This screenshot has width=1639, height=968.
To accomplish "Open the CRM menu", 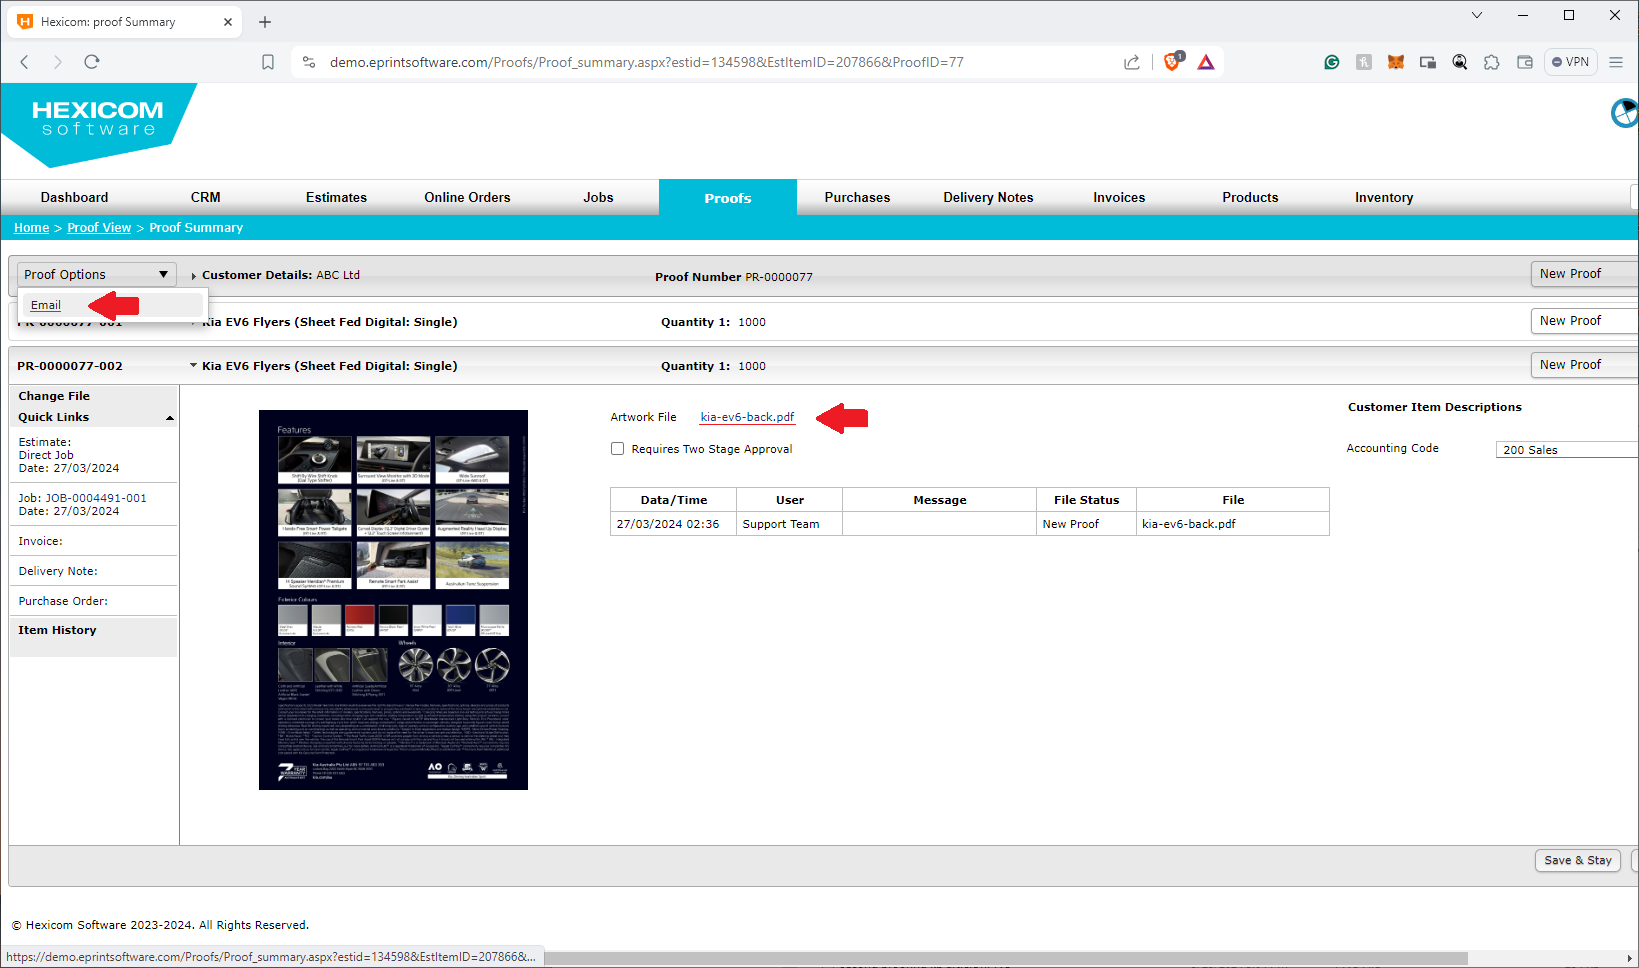I will [x=206, y=198].
